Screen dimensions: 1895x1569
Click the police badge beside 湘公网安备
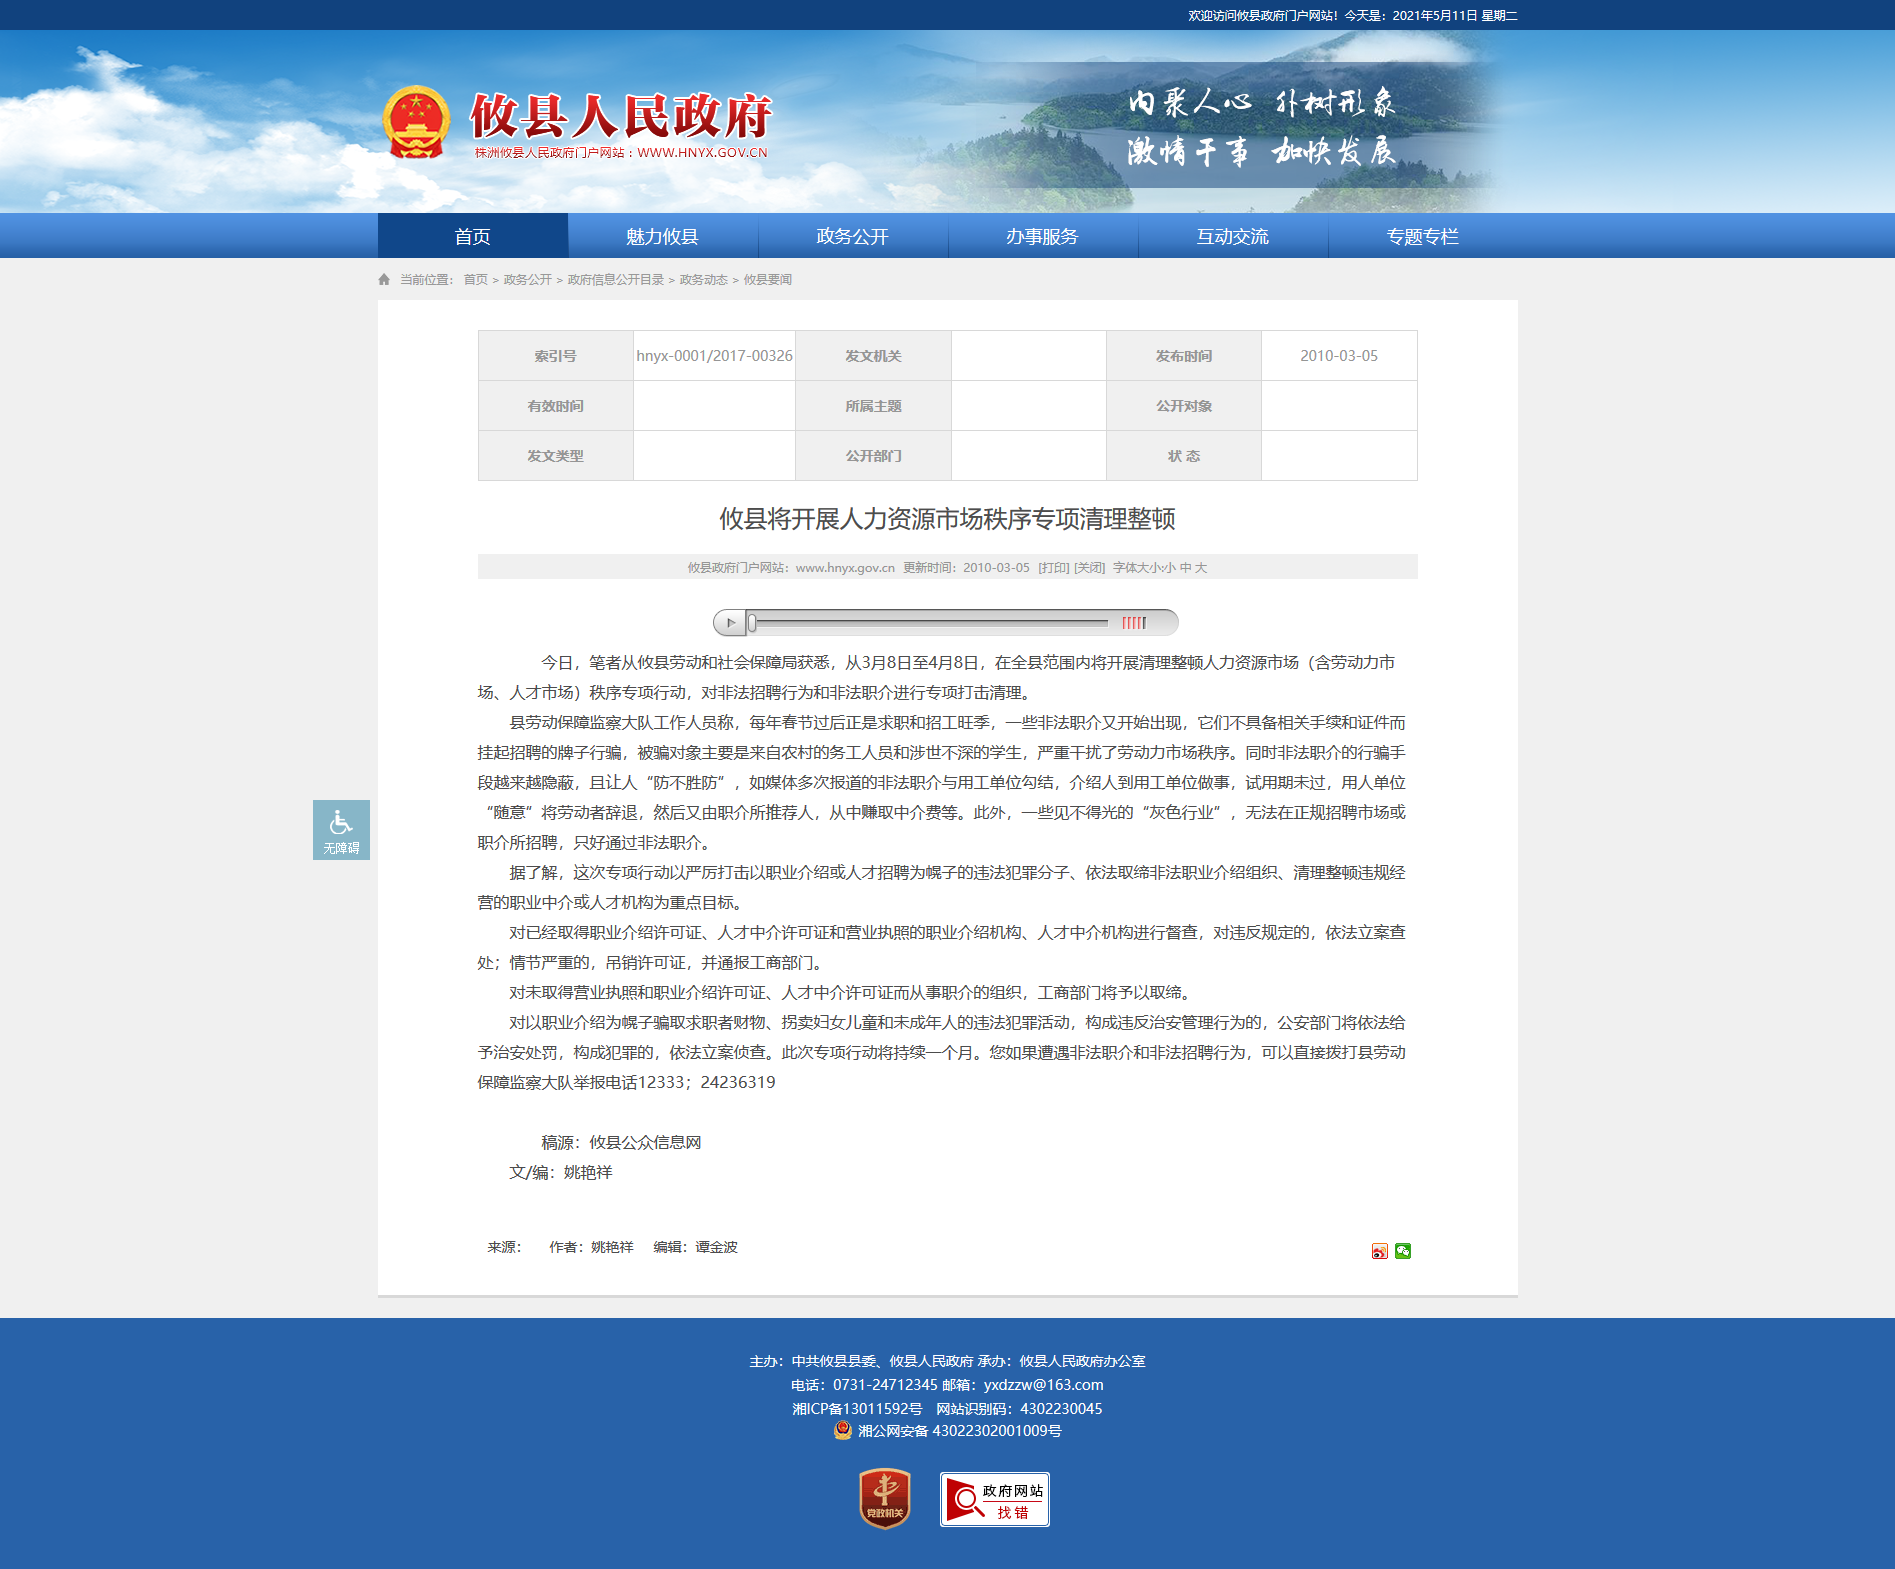[x=843, y=1430]
